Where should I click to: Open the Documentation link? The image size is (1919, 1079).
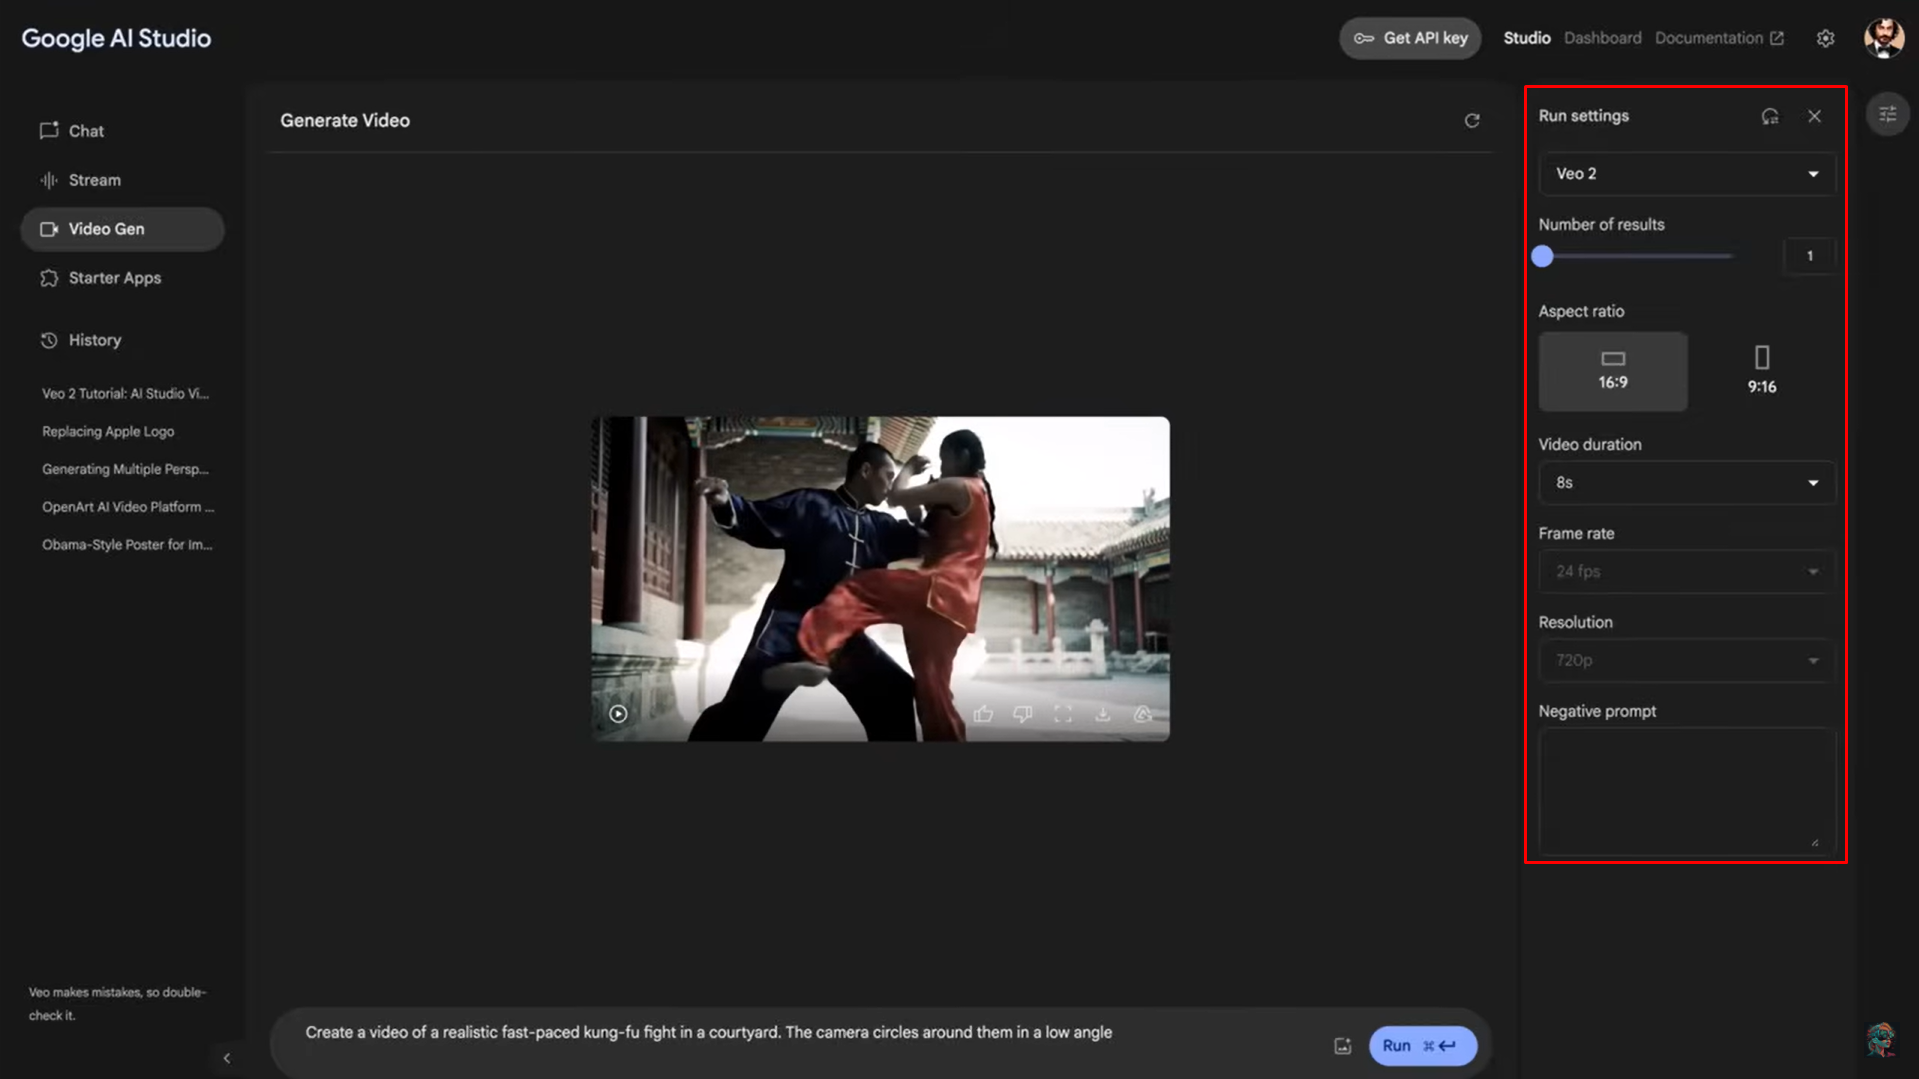coord(1710,38)
